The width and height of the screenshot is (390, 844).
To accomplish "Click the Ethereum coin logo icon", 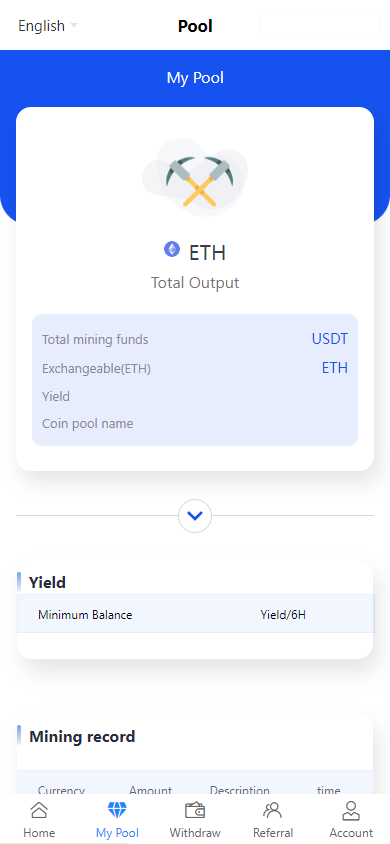I will [x=172, y=249].
